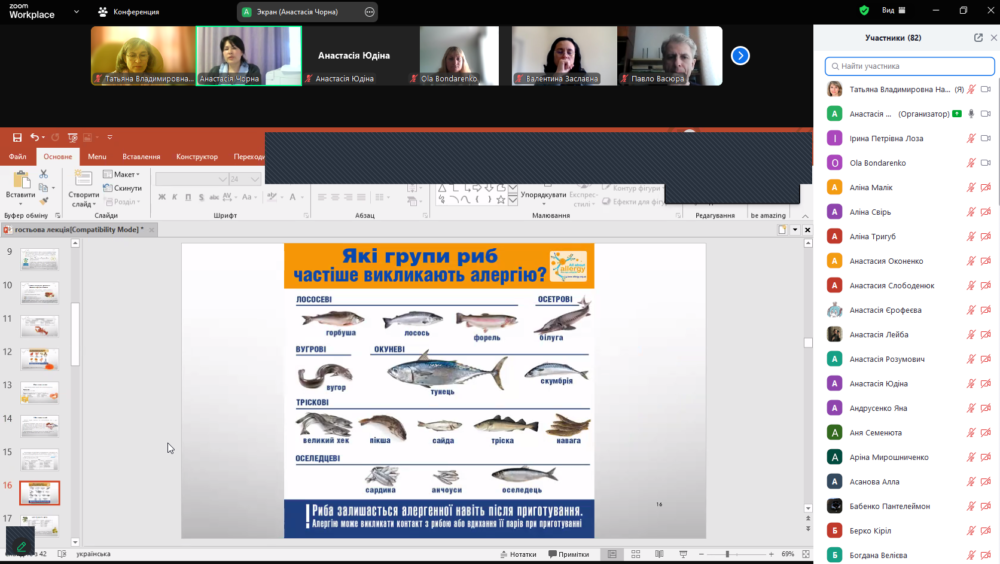Undo the last action in PowerPoint

(x=34, y=137)
